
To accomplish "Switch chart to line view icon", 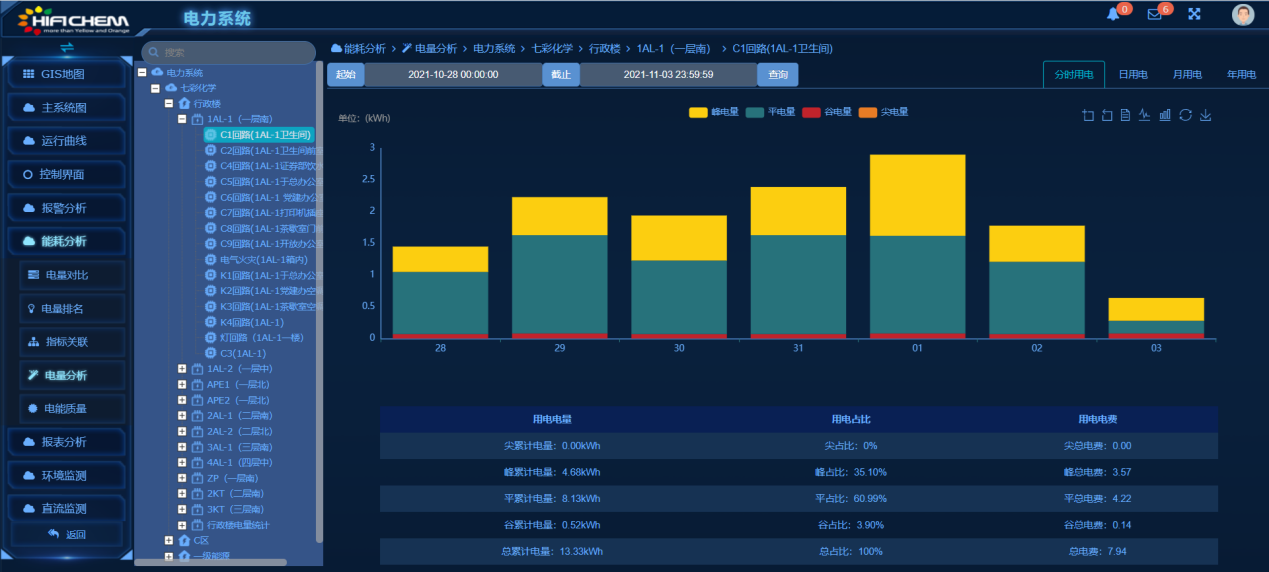I will point(1145,115).
